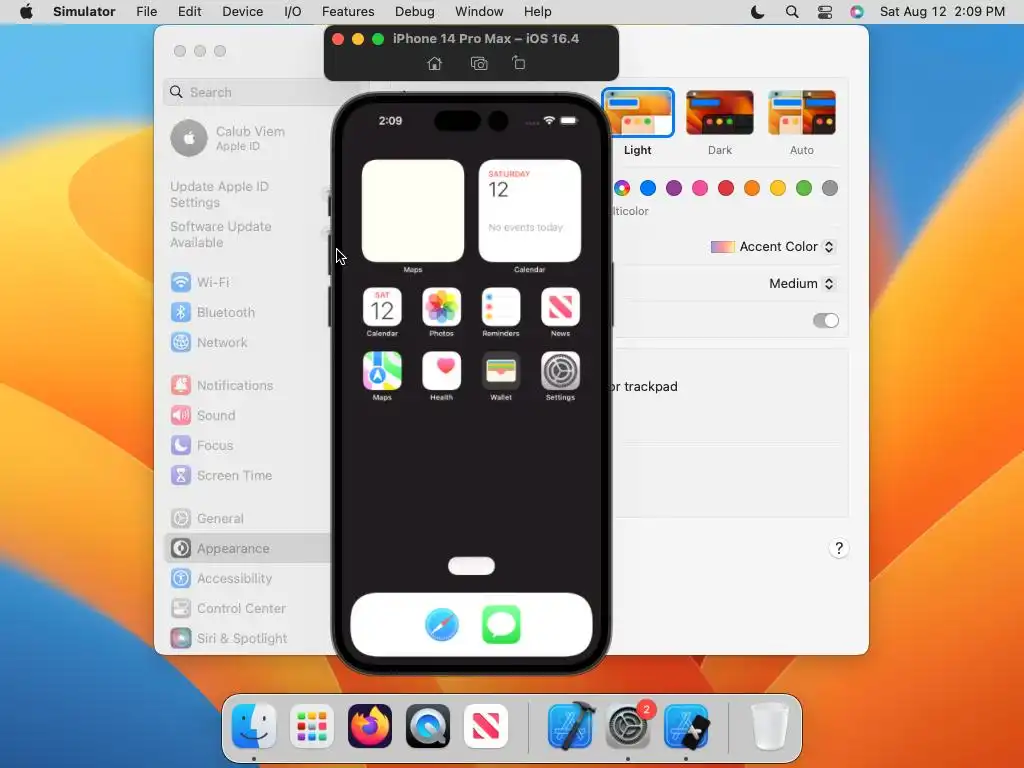This screenshot has width=1024, height=768.
Task: Open System Settings from the Dock
Action: tap(628, 726)
